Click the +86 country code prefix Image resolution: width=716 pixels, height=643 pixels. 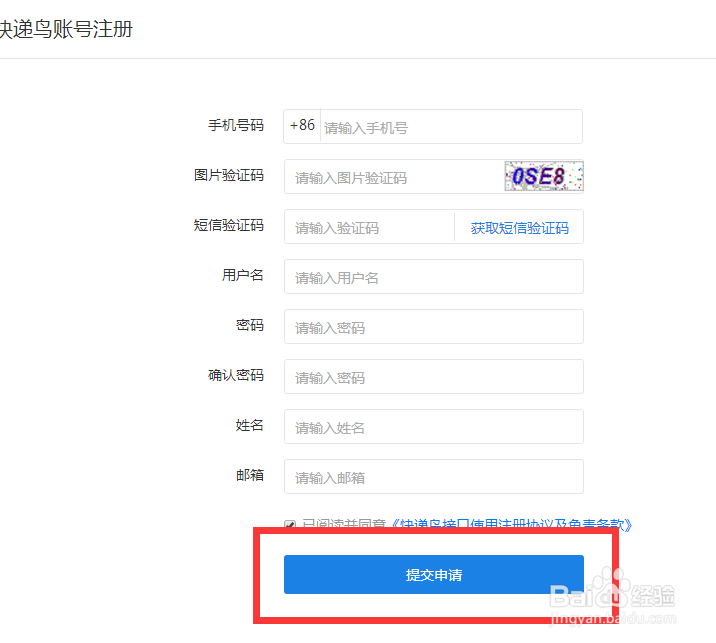(302, 125)
